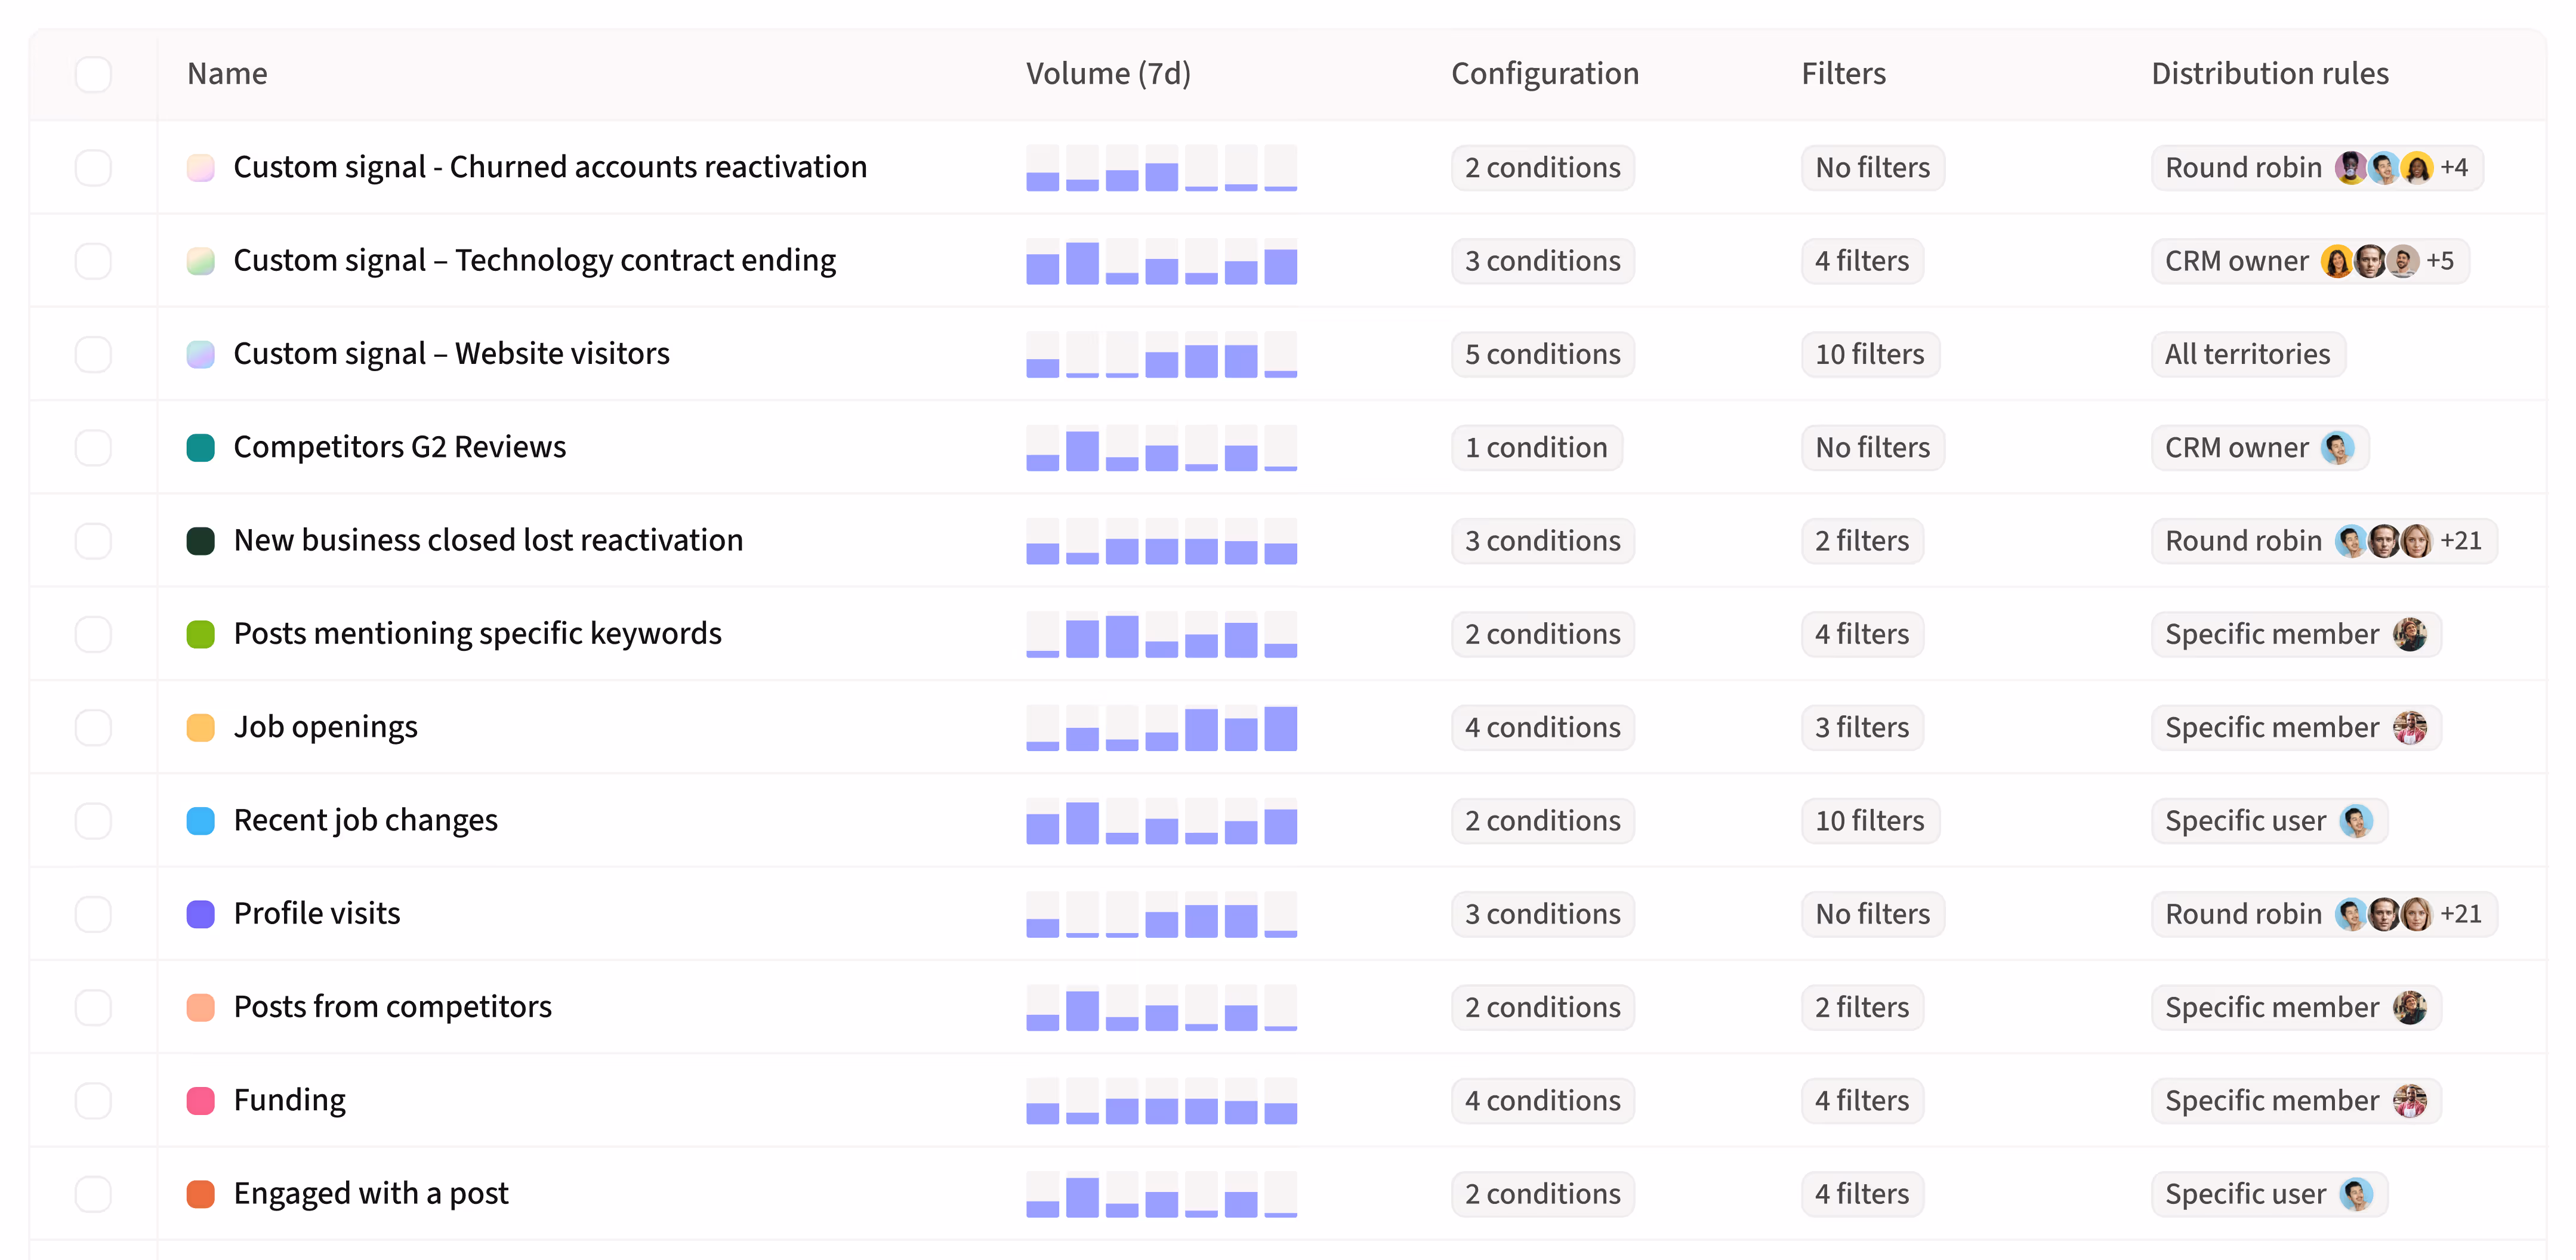Click the member avatar in the Funding row
This screenshot has width=2576, height=1260.
tap(2410, 1101)
